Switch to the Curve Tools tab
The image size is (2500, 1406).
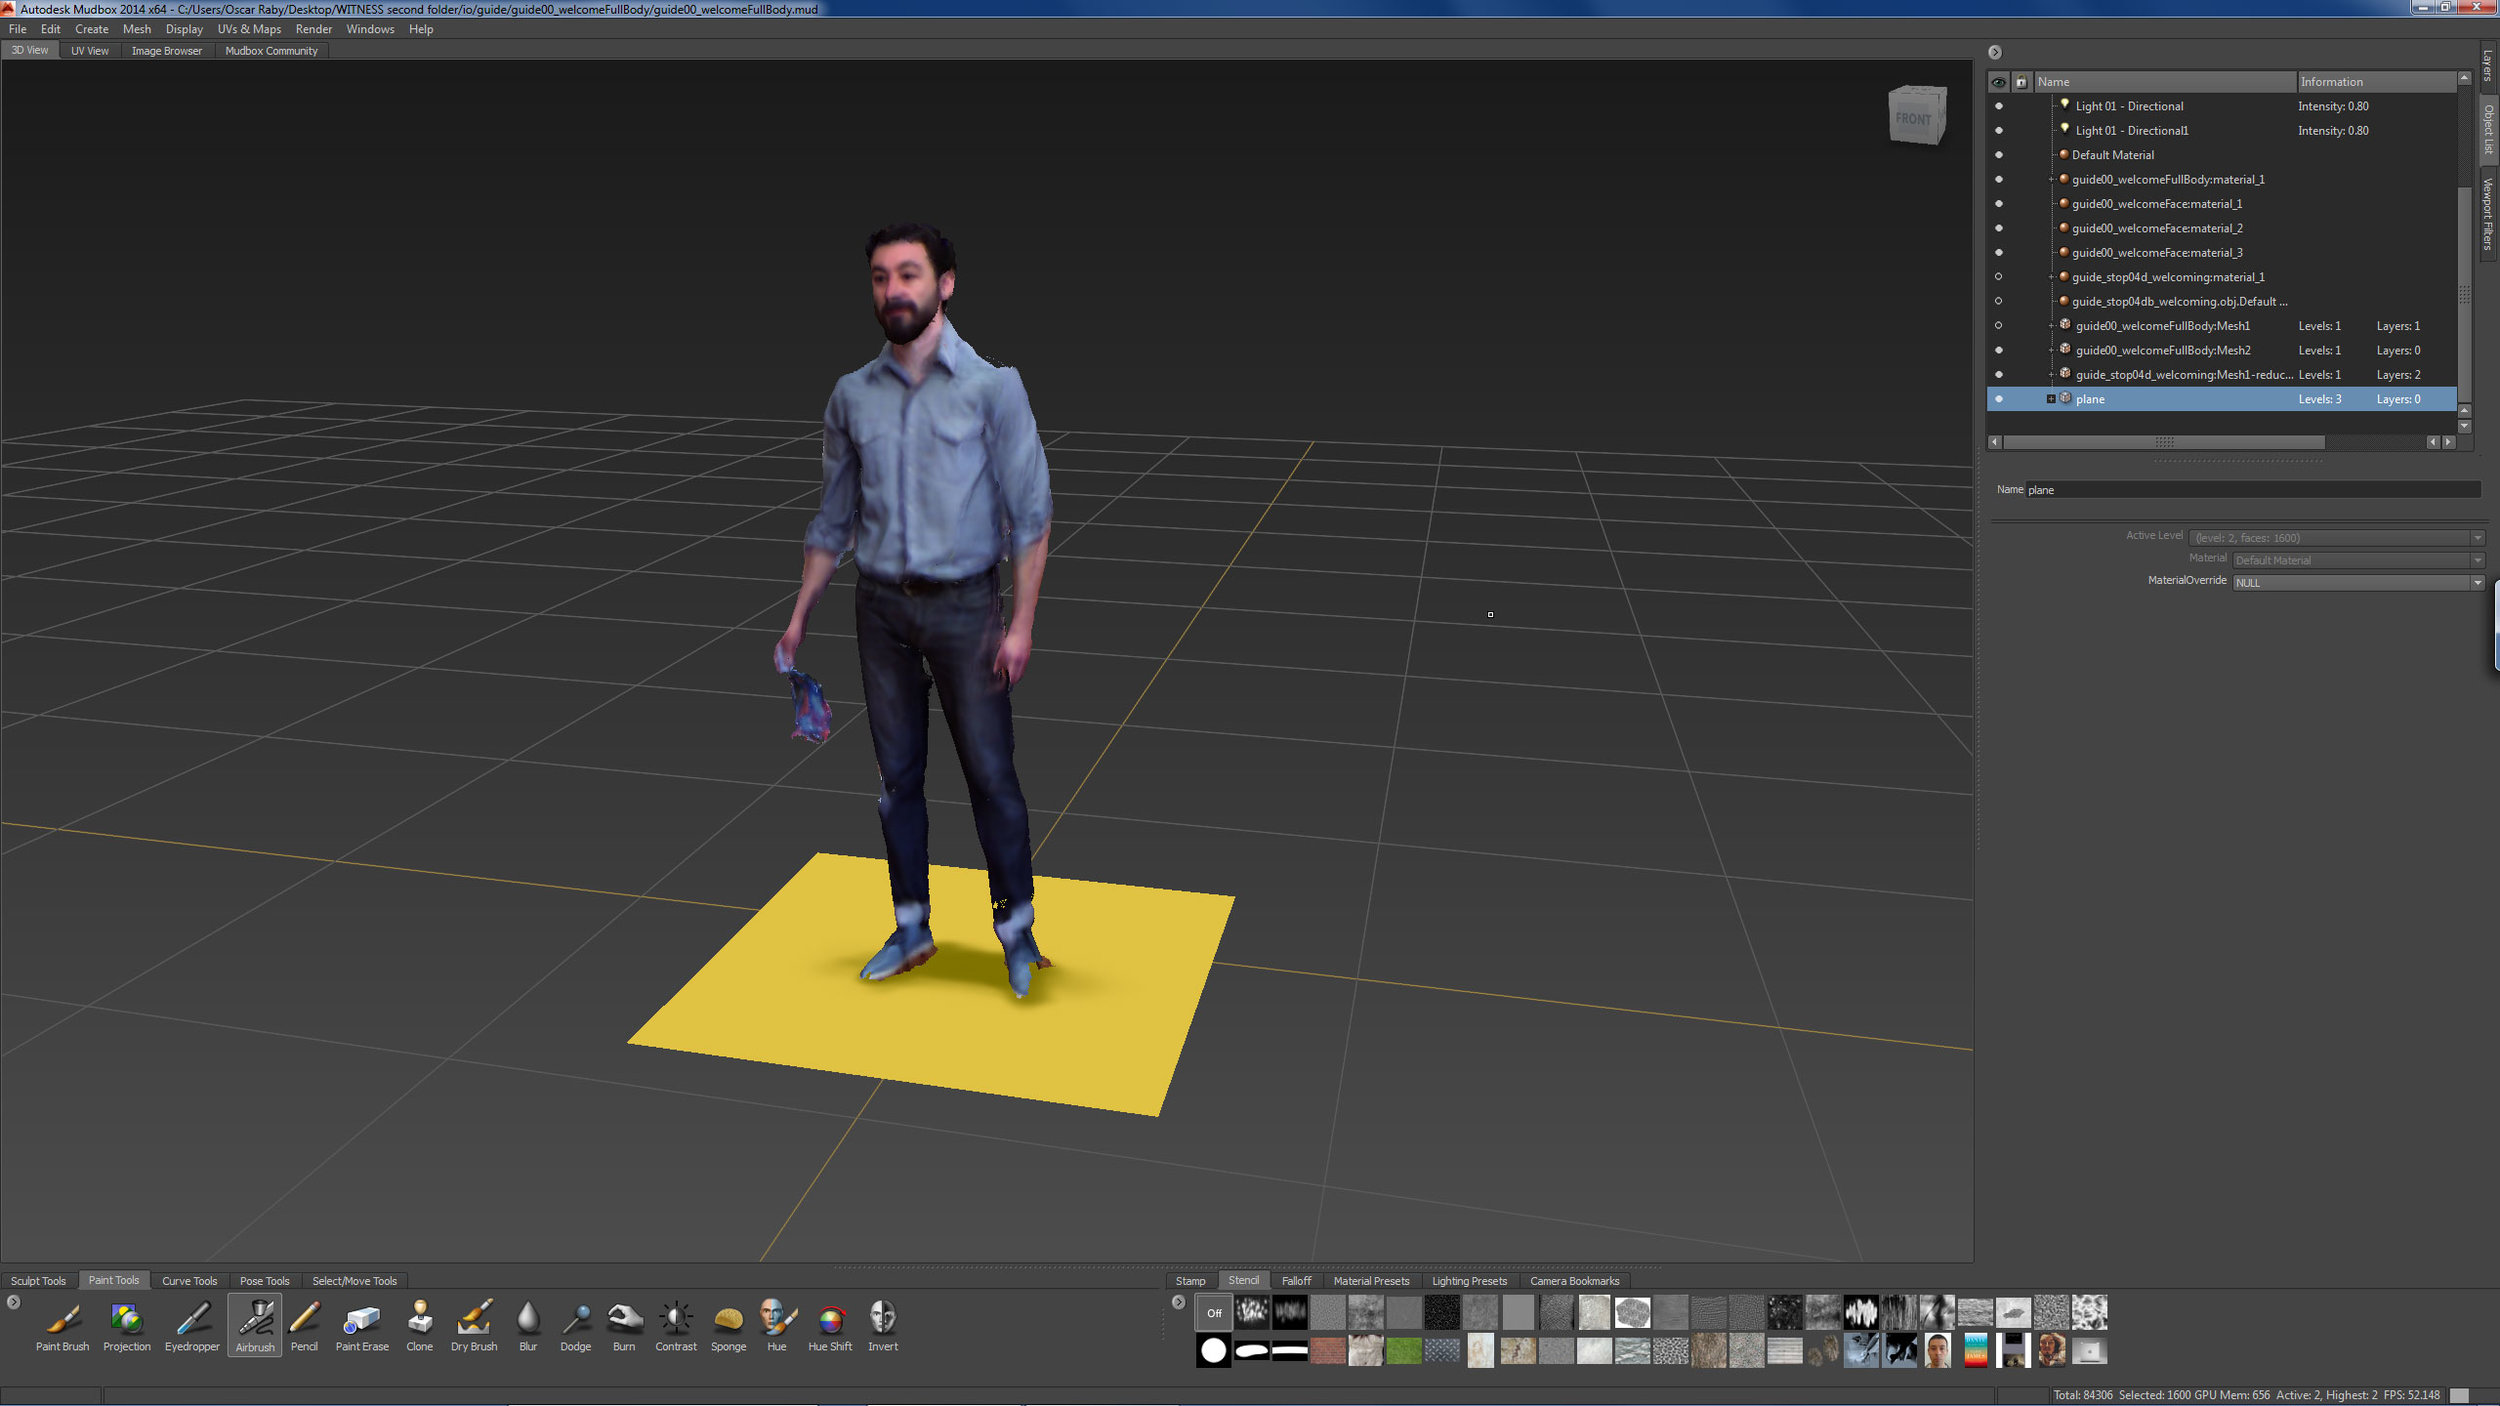(x=190, y=1281)
